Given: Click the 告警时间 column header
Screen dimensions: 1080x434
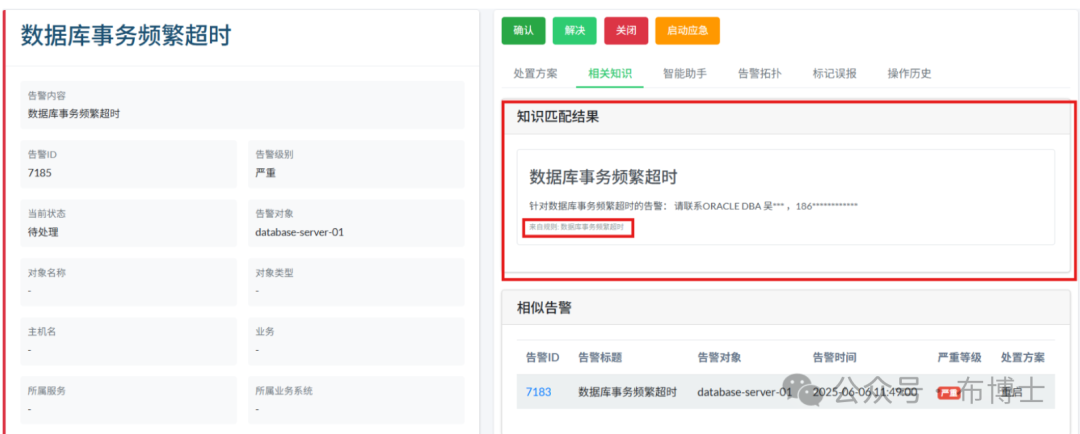Looking at the screenshot, I should click(834, 358).
